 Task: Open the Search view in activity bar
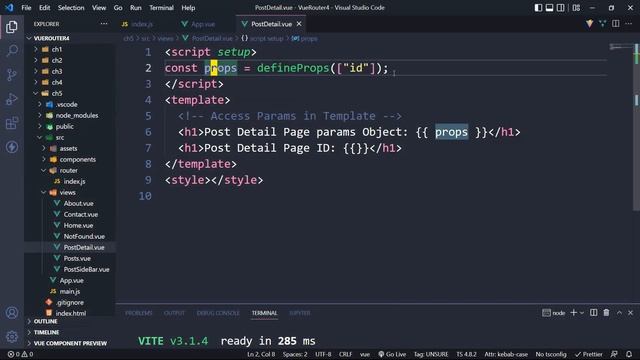12,51
